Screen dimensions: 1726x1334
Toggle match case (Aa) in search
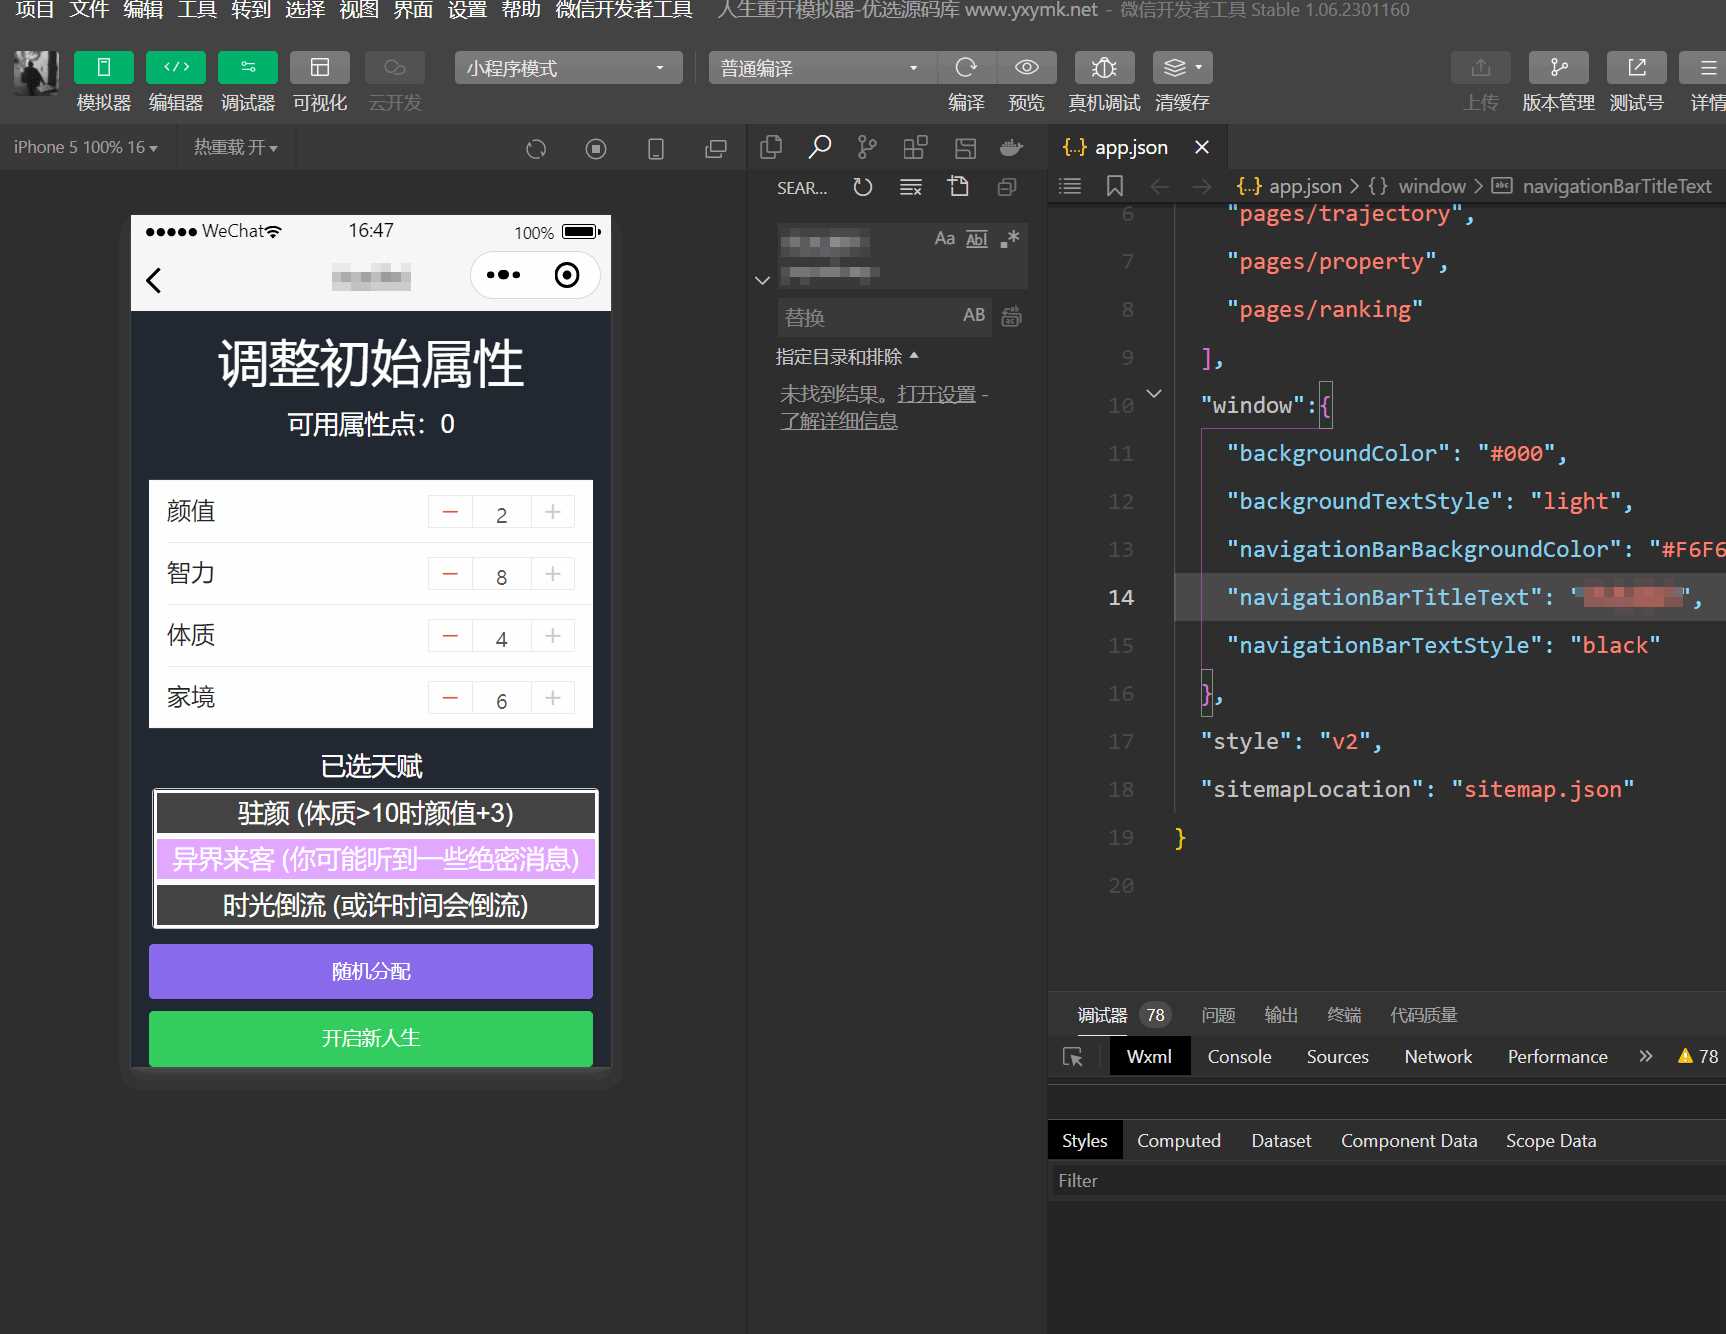[x=944, y=238]
